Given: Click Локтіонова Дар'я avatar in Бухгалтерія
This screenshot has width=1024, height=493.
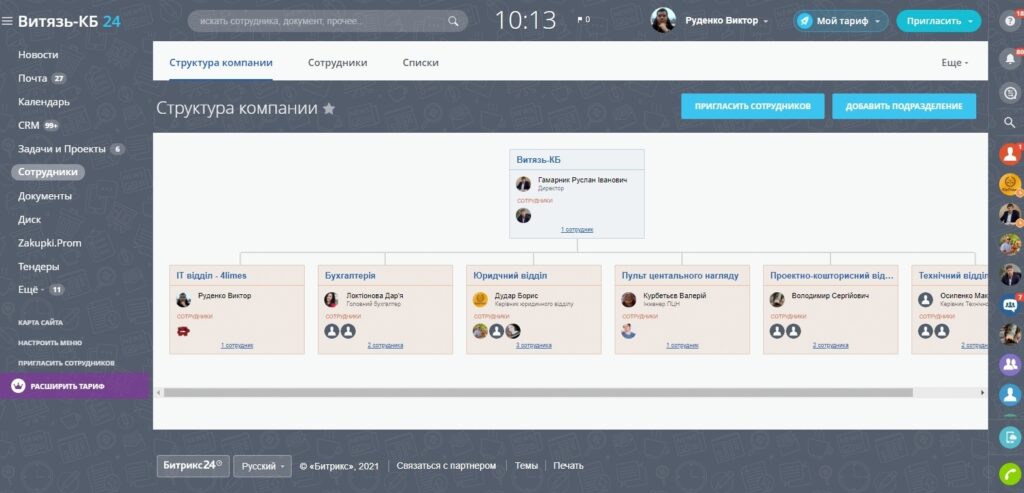Looking at the screenshot, I should (331, 300).
